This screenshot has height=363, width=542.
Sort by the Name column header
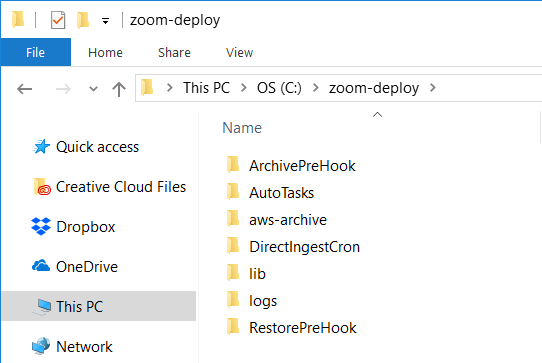pyautogui.click(x=242, y=128)
